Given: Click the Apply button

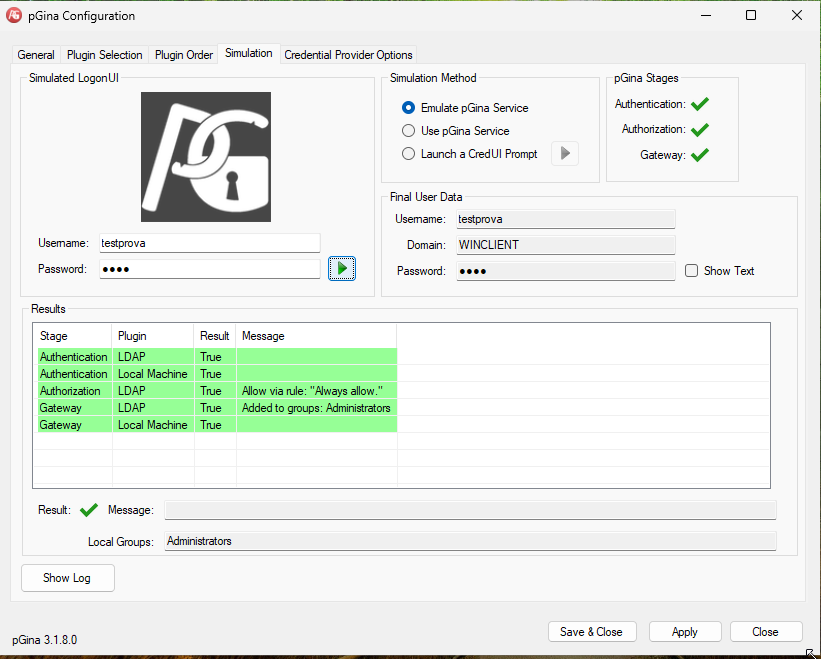Looking at the screenshot, I should pyautogui.click(x=685, y=632).
